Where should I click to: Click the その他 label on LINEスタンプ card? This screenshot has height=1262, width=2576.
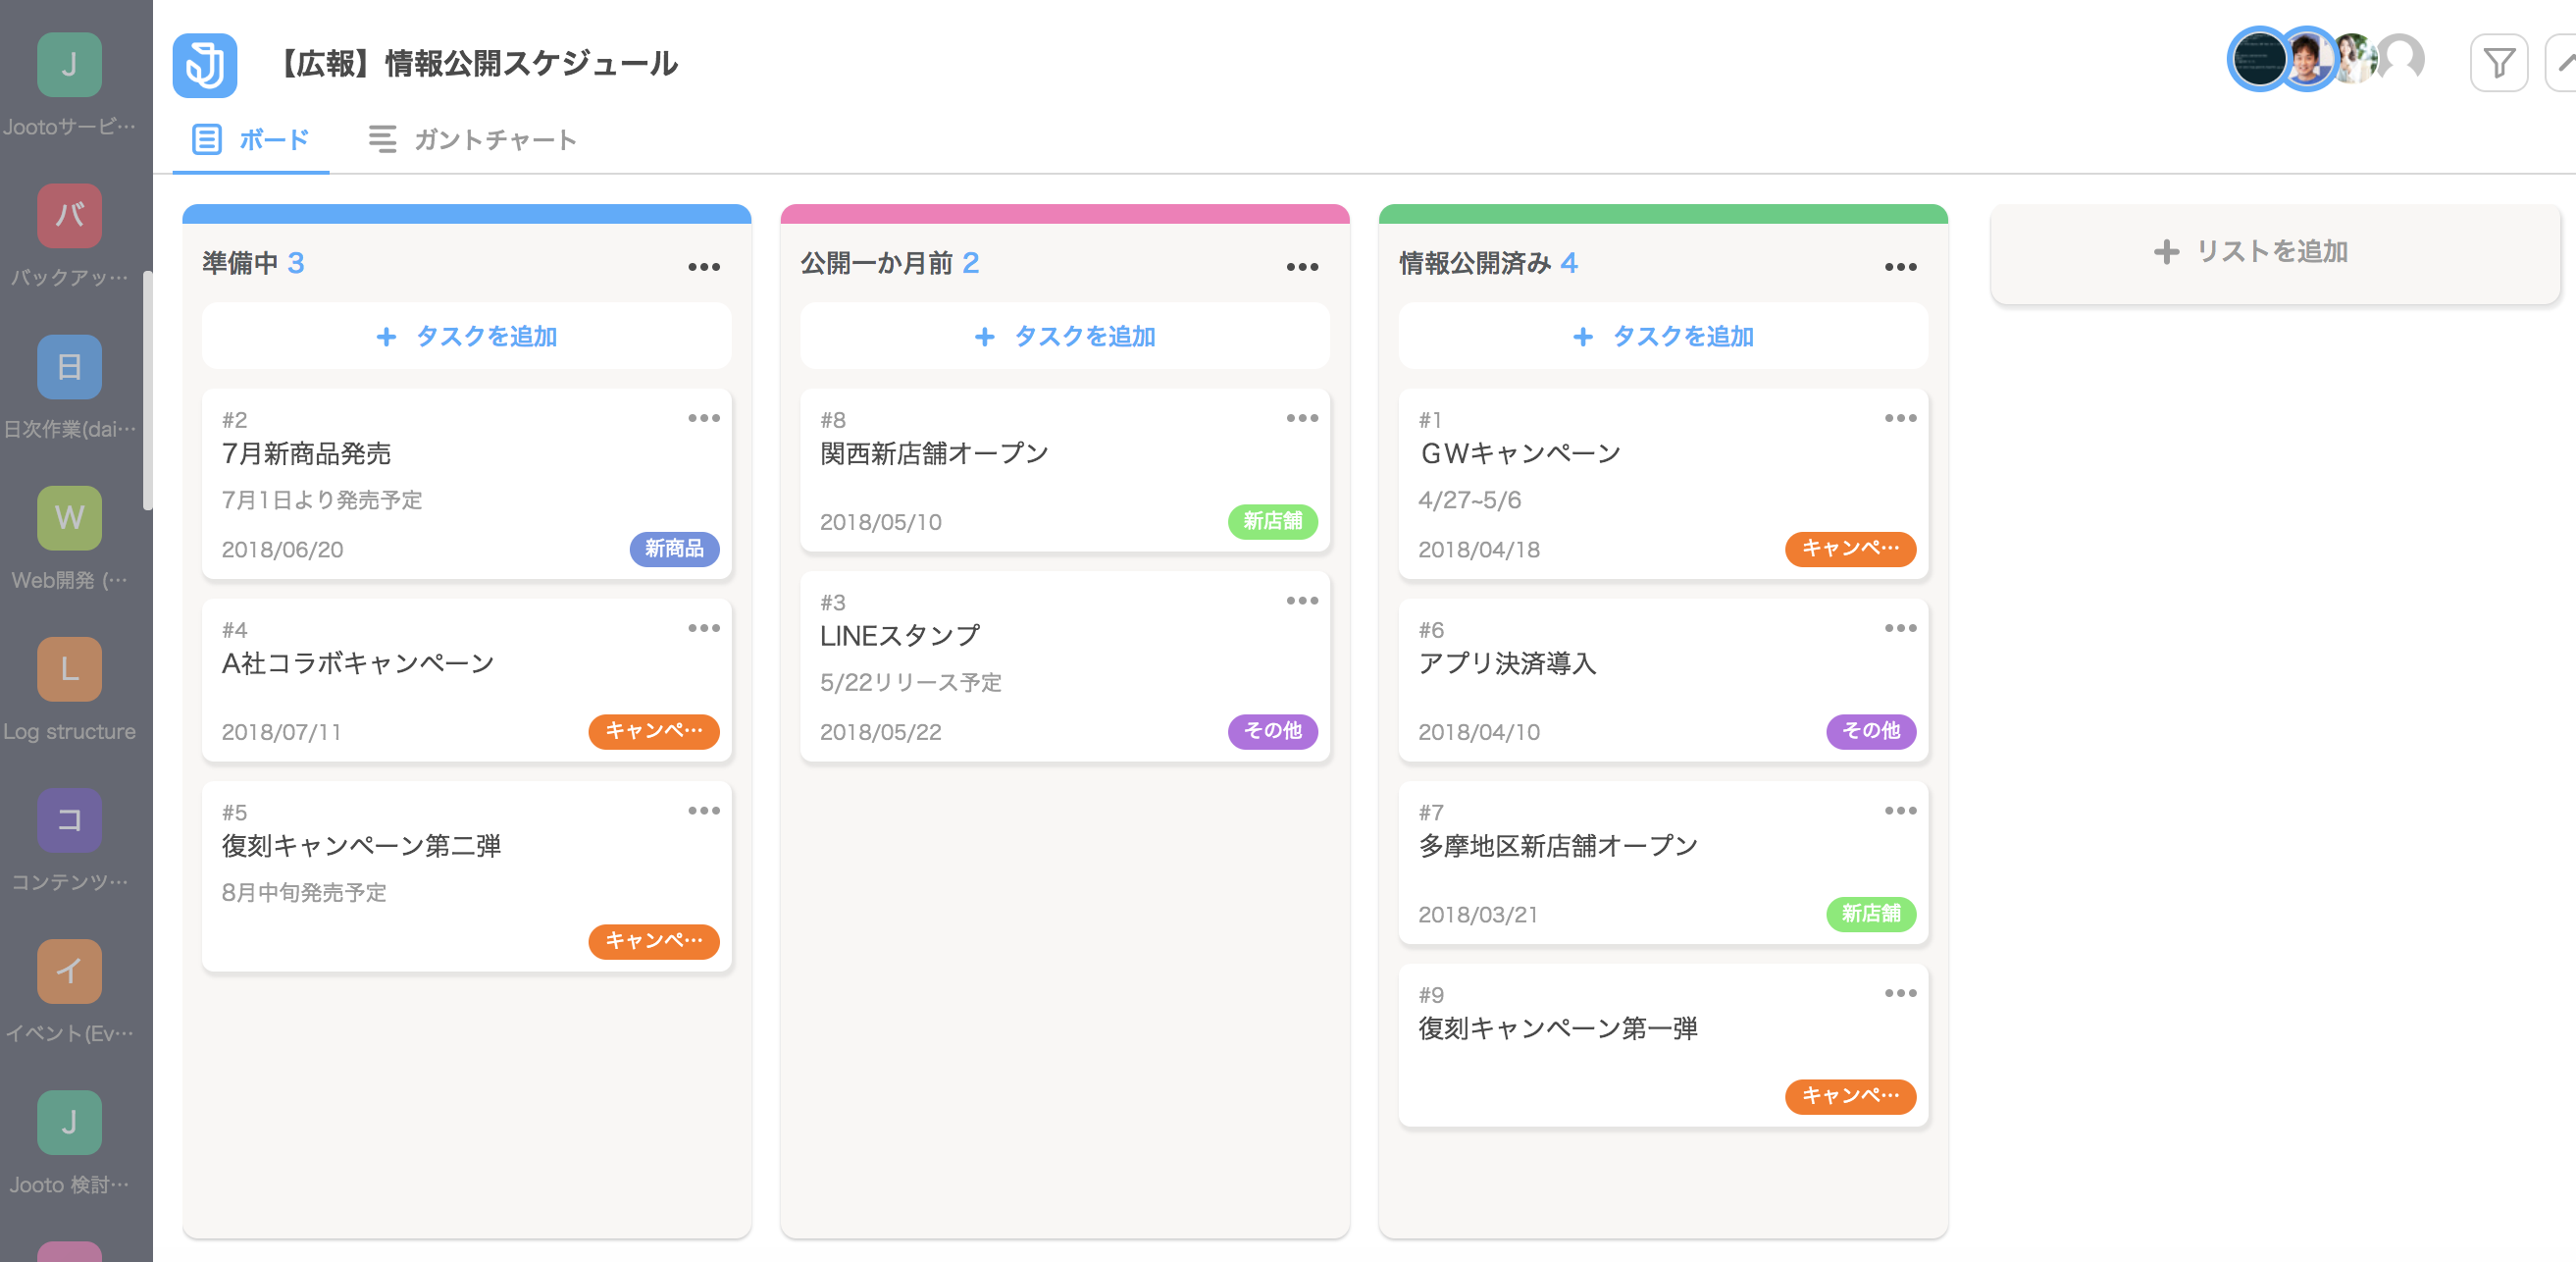click(x=1272, y=731)
